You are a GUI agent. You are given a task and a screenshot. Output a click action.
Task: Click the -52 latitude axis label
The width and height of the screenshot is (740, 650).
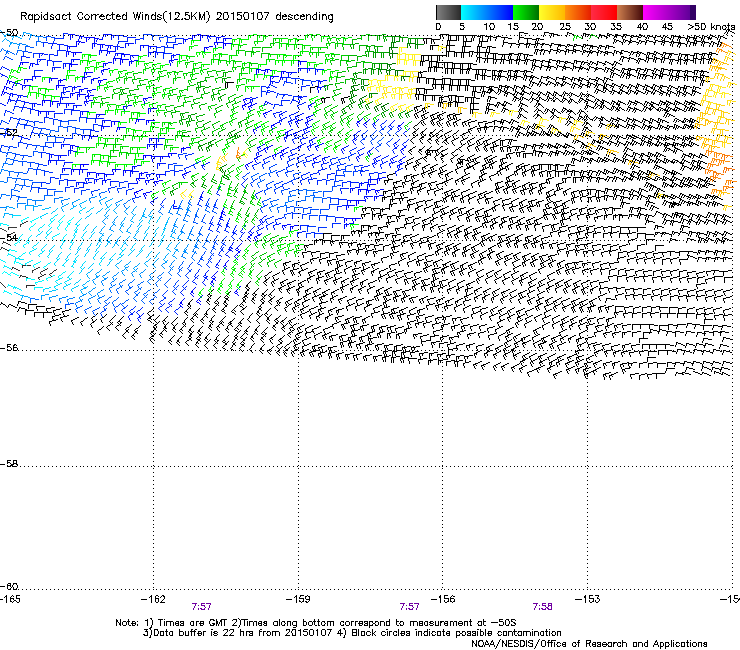pyautogui.click(x=9, y=133)
